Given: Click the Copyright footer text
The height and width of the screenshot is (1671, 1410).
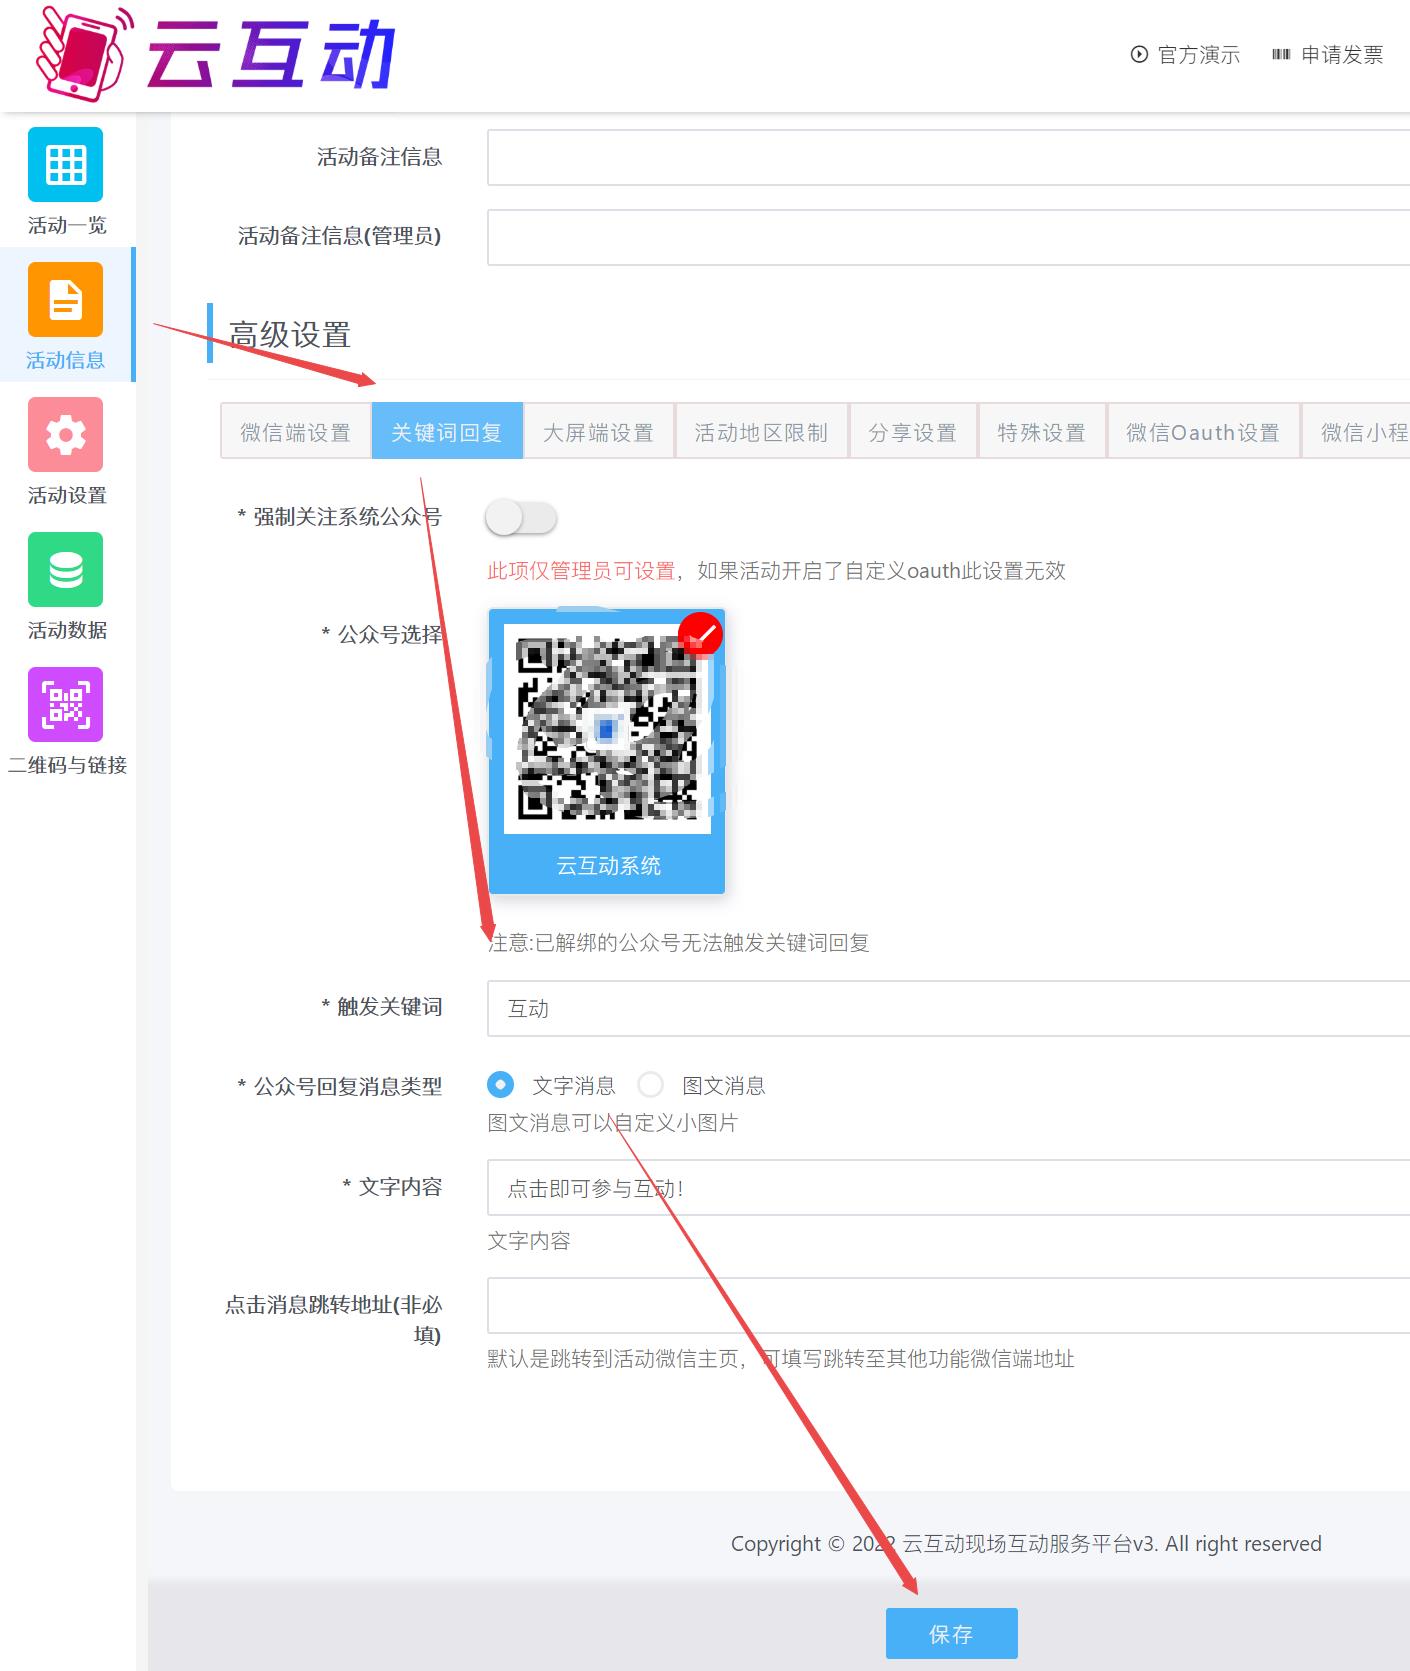Looking at the screenshot, I should point(1026,1544).
